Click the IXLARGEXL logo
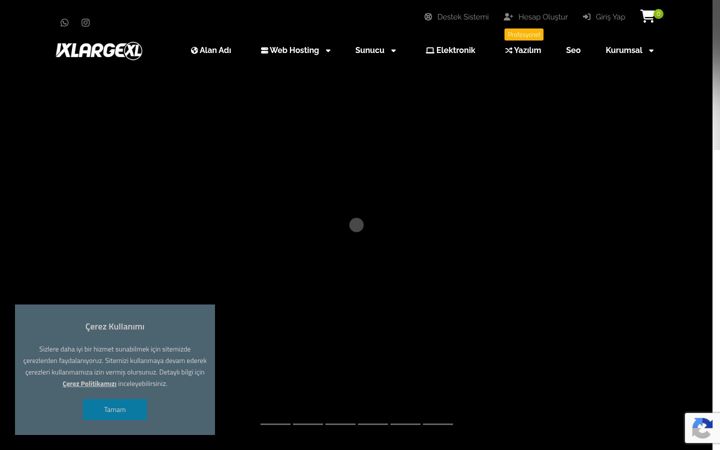 click(x=99, y=51)
